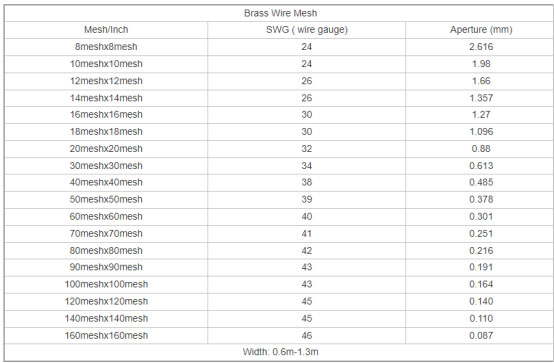Screen dimensions: 554x363
Task: Select the Mesh/Inch column header
Action: point(106,30)
